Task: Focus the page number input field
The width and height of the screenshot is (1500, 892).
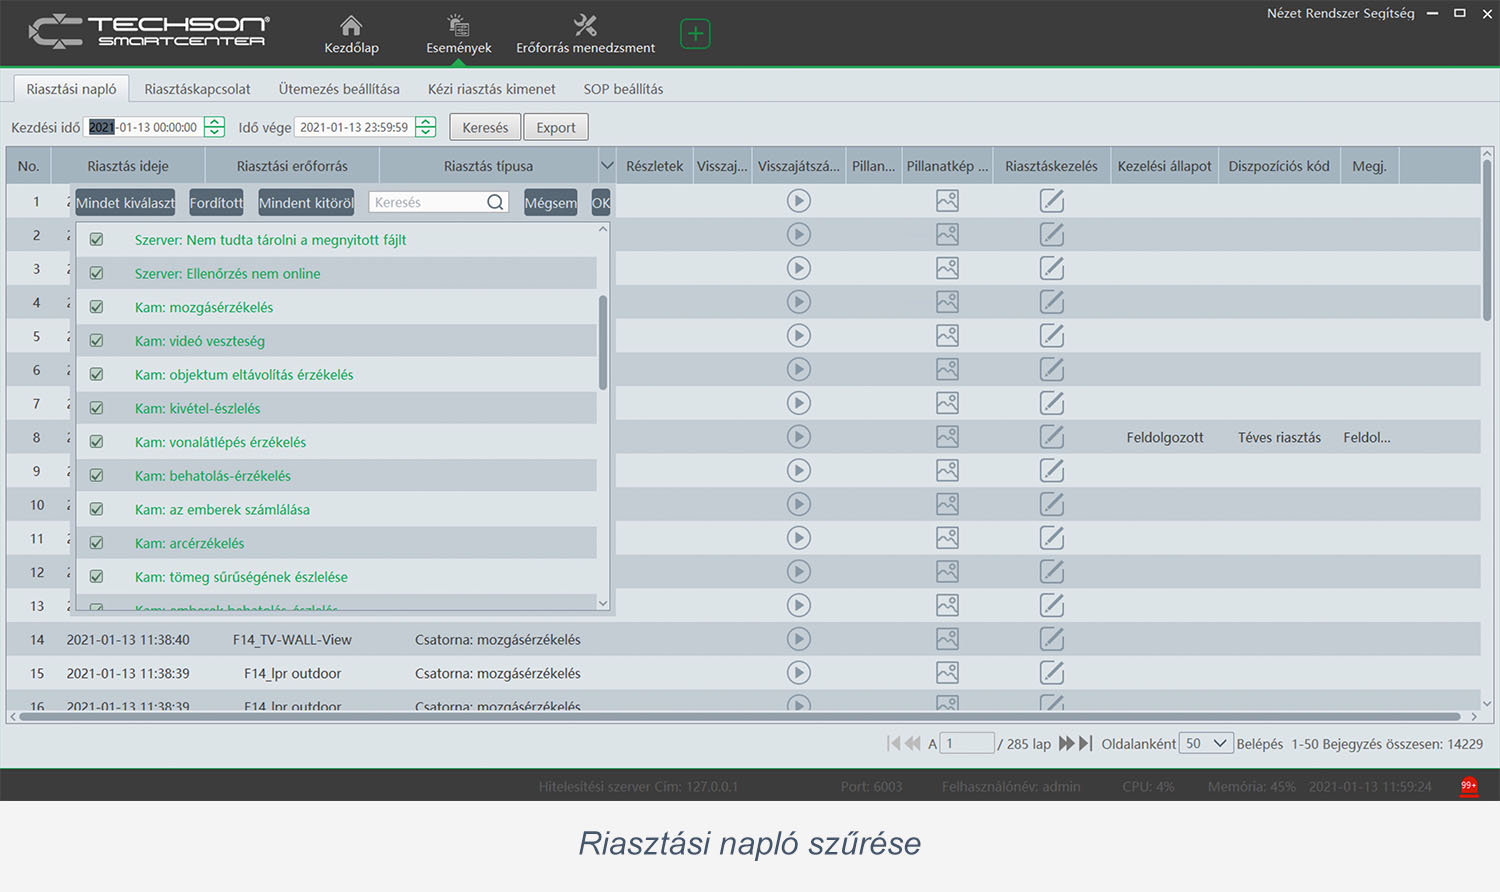Action: click(968, 743)
